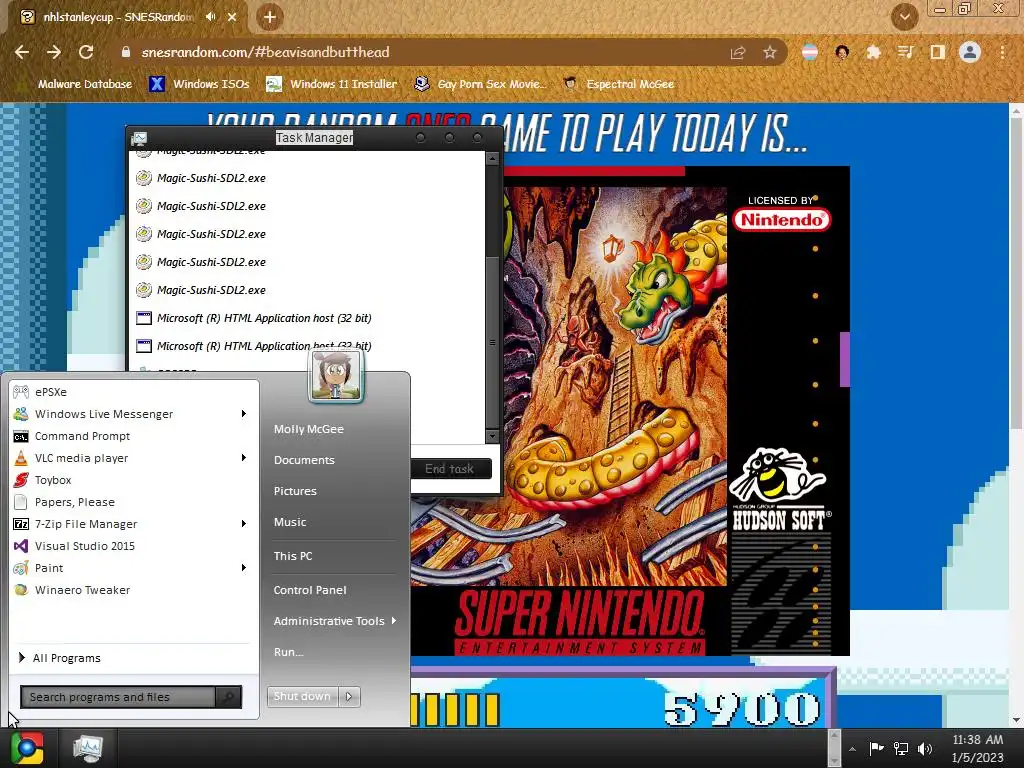Screen dimensions: 1024x768
Task: Expand the VLC media player submenu arrow
Action: [244, 458]
